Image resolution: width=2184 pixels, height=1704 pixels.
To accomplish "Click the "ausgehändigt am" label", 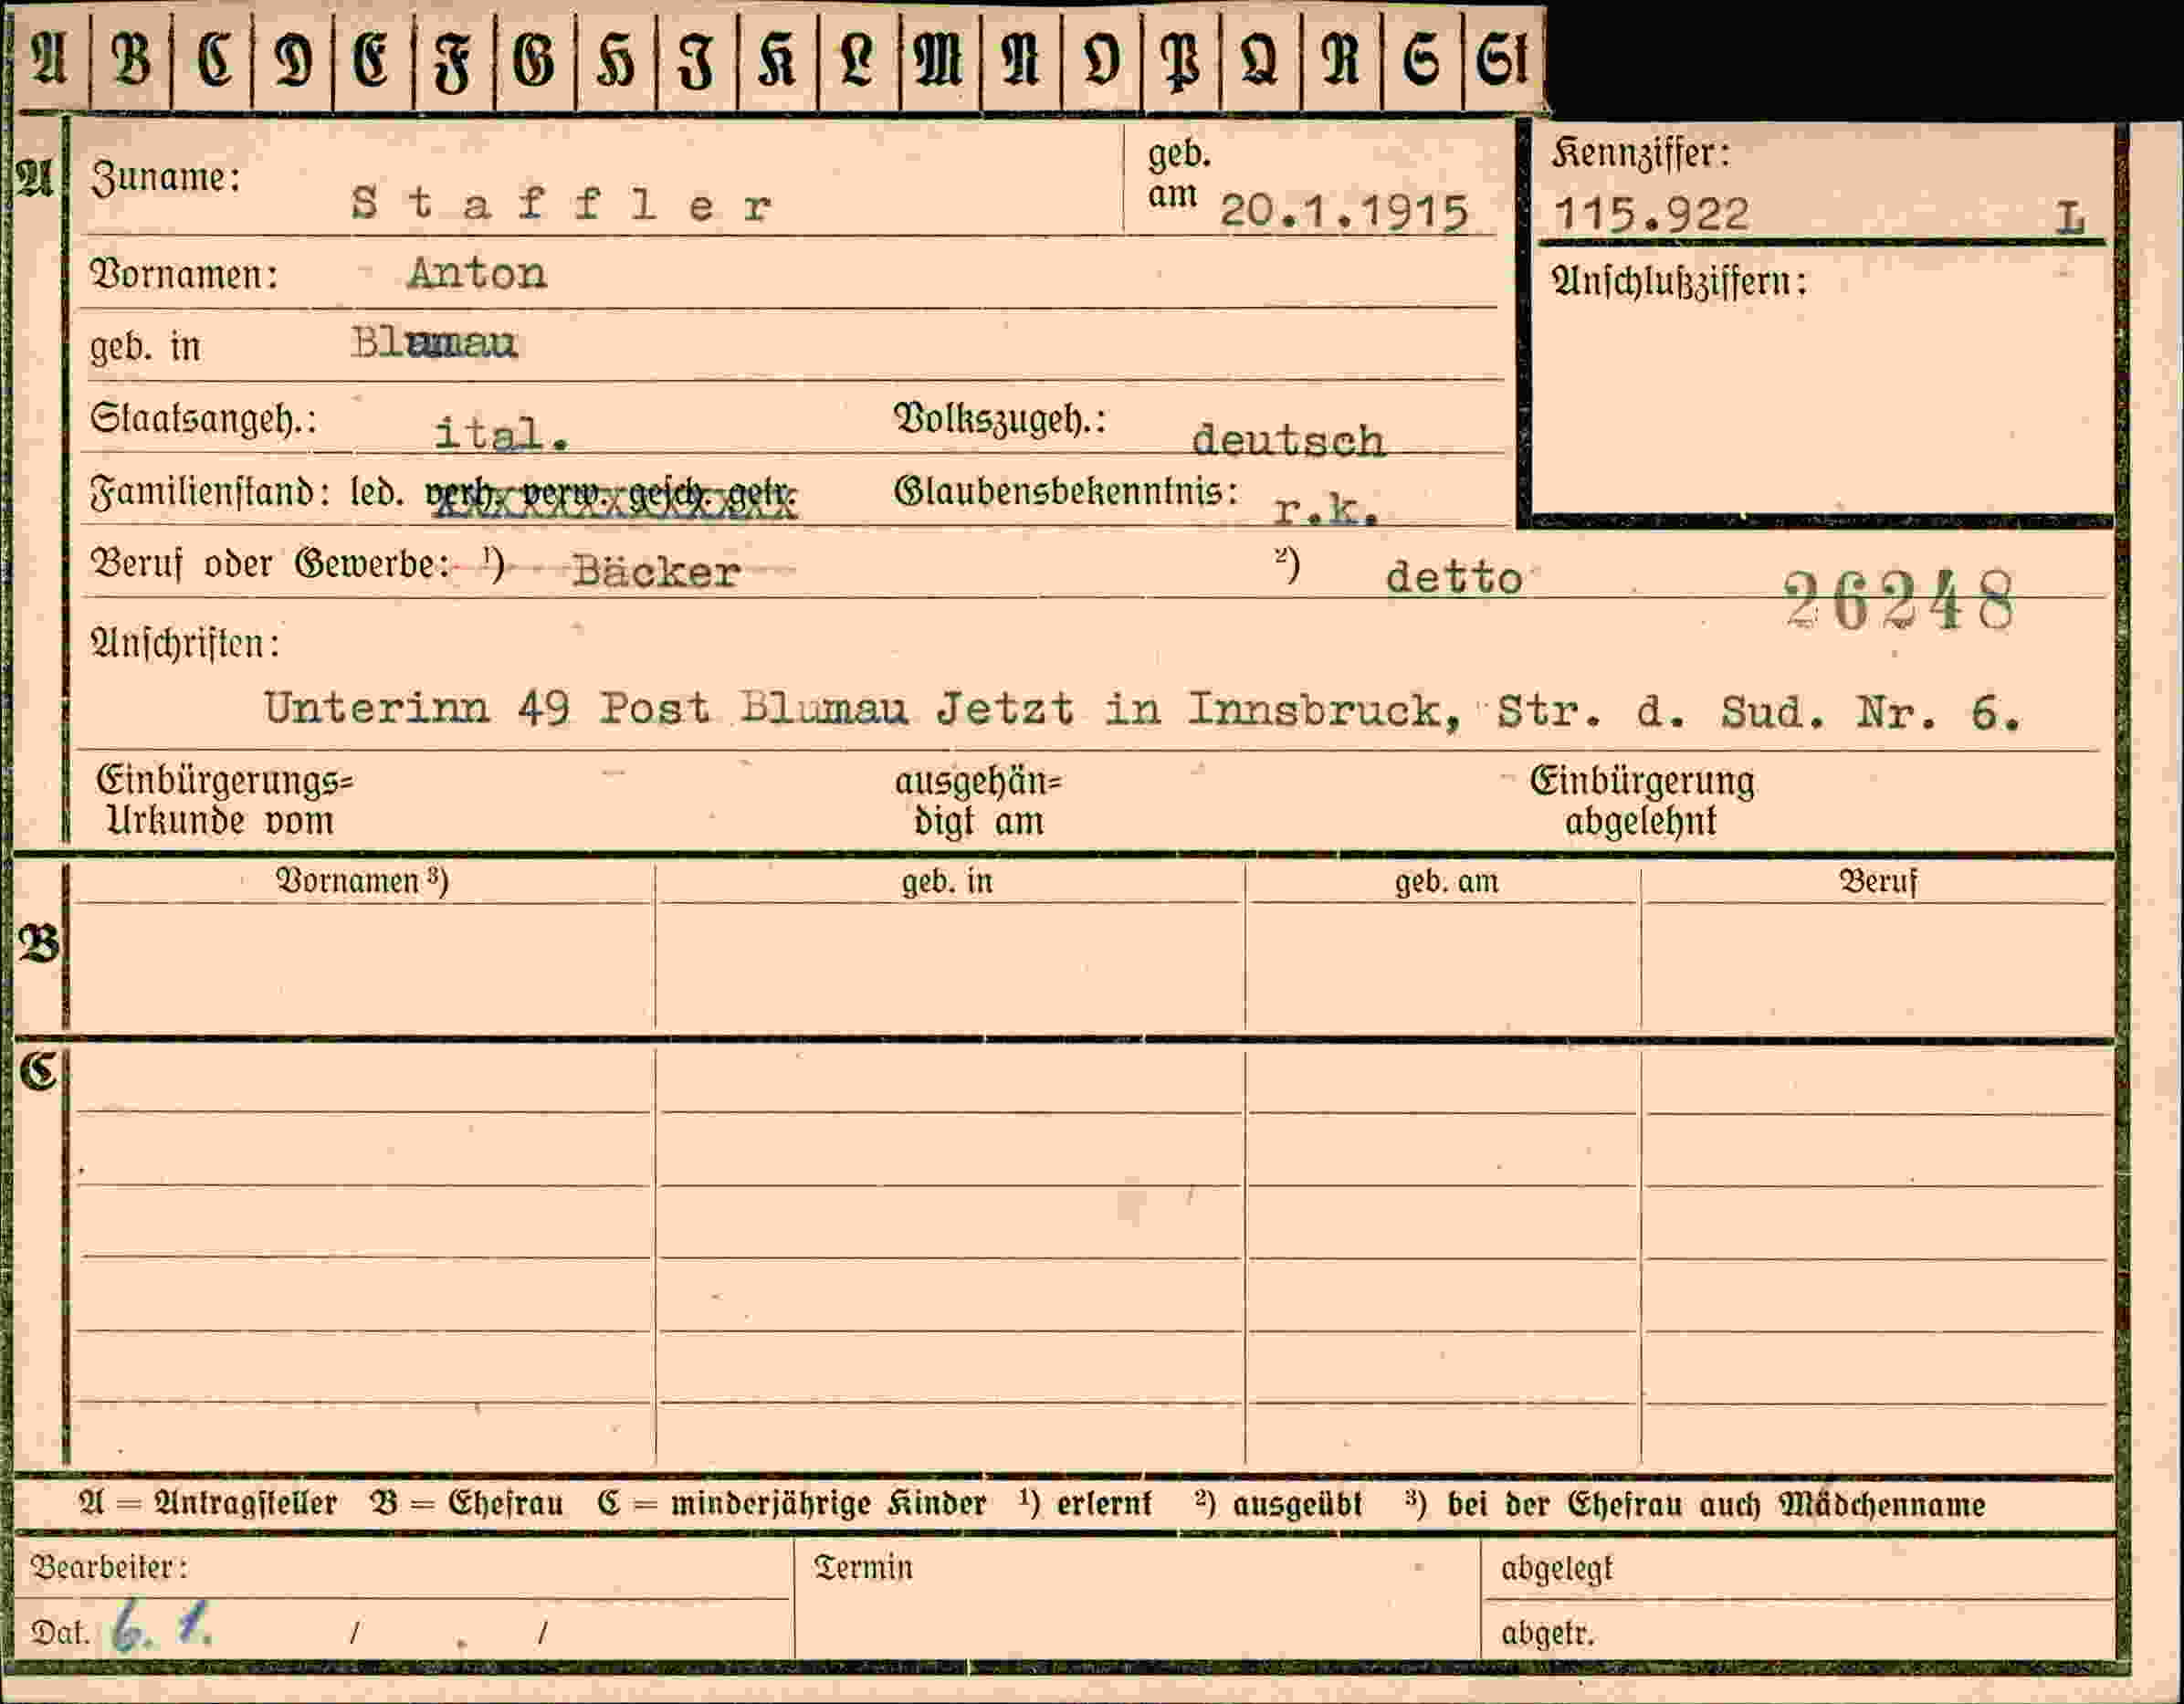I will [978, 801].
